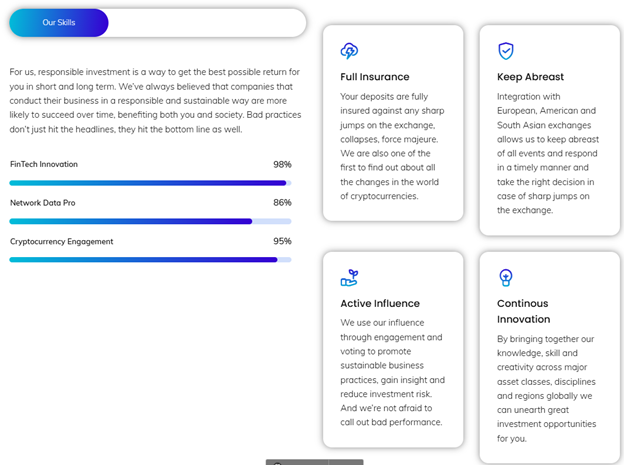This screenshot has width=624, height=465.
Task: Click the Keep Abreast heading
Action: [x=530, y=77]
